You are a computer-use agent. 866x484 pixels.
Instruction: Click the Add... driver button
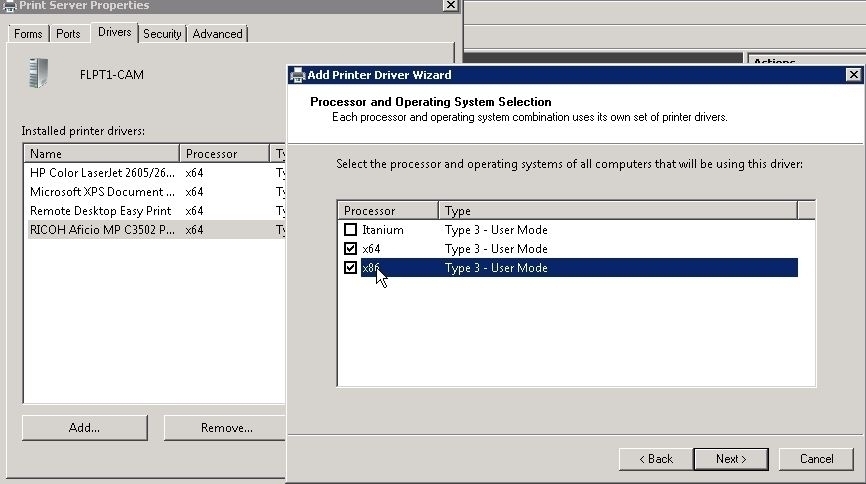(84, 428)
